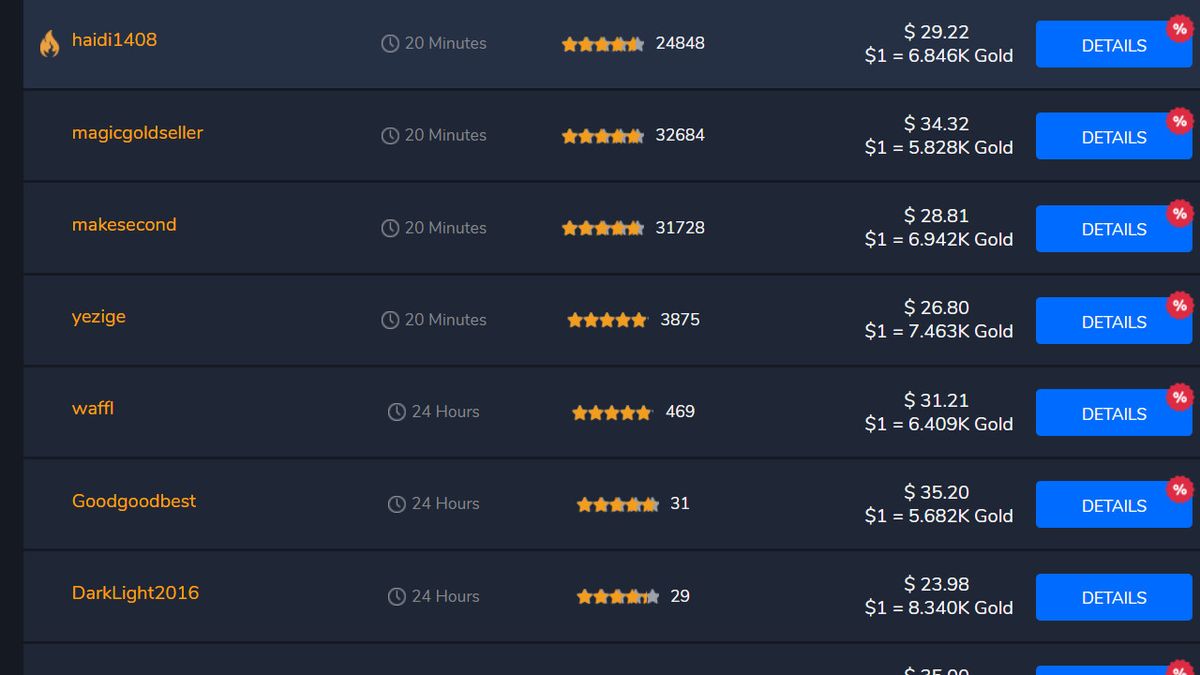1200x675 pixels.
Task: Click the discount percent badge beside makesecond's DETAILS button
Action: [x=1180, y=213]
